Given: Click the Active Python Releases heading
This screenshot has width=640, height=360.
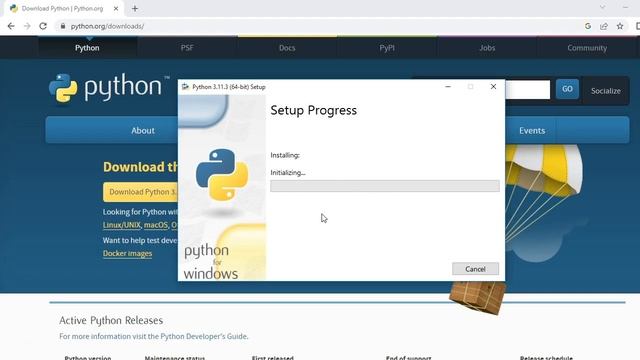Looking at the screenshot, I should click(x=111, y=320).
